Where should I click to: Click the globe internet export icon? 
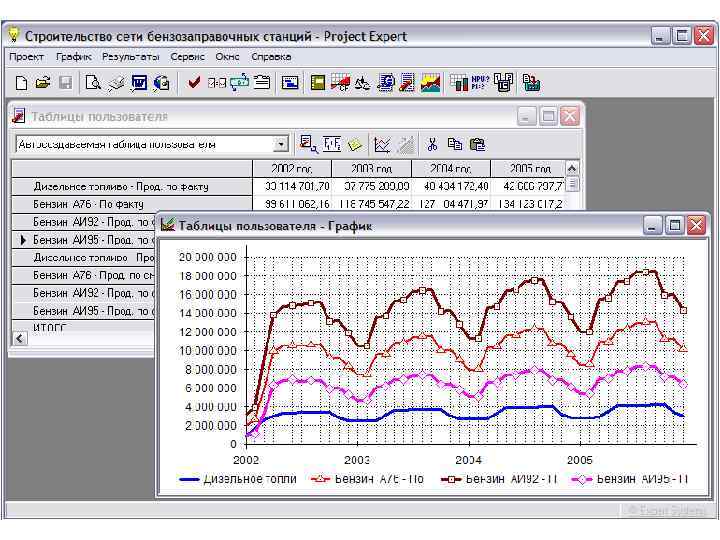tap(162, 83)
